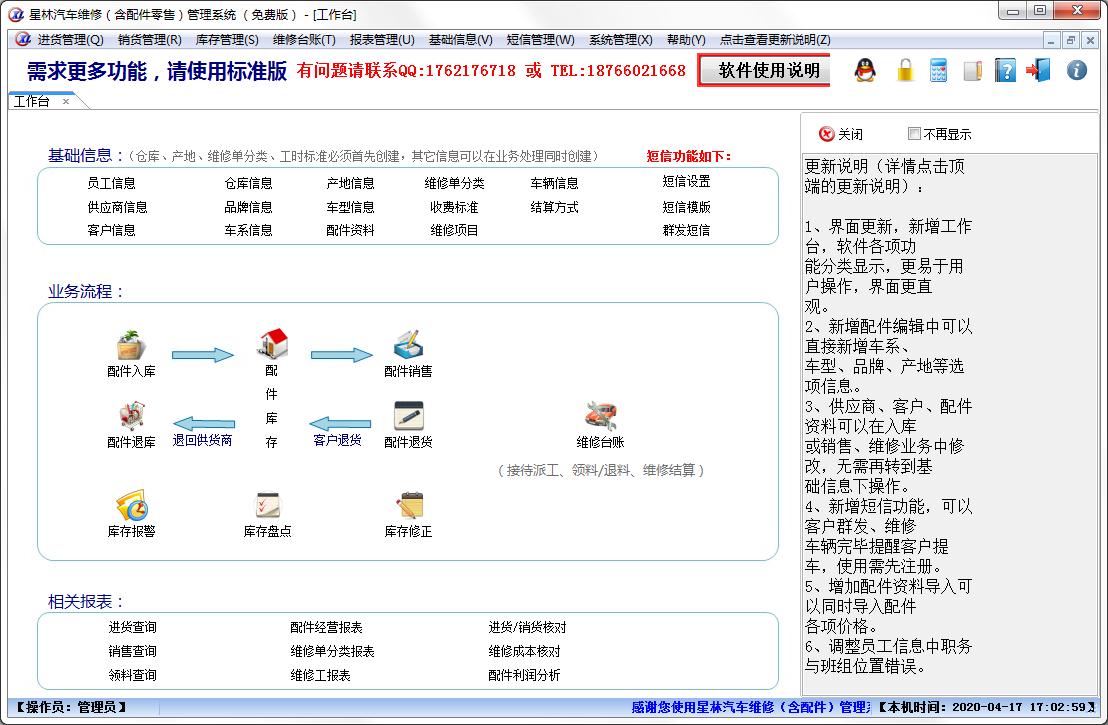The height and width of the screenshot is (725, 1108).
Task: Open the 短信管理(W) menu
Action: 541,40
